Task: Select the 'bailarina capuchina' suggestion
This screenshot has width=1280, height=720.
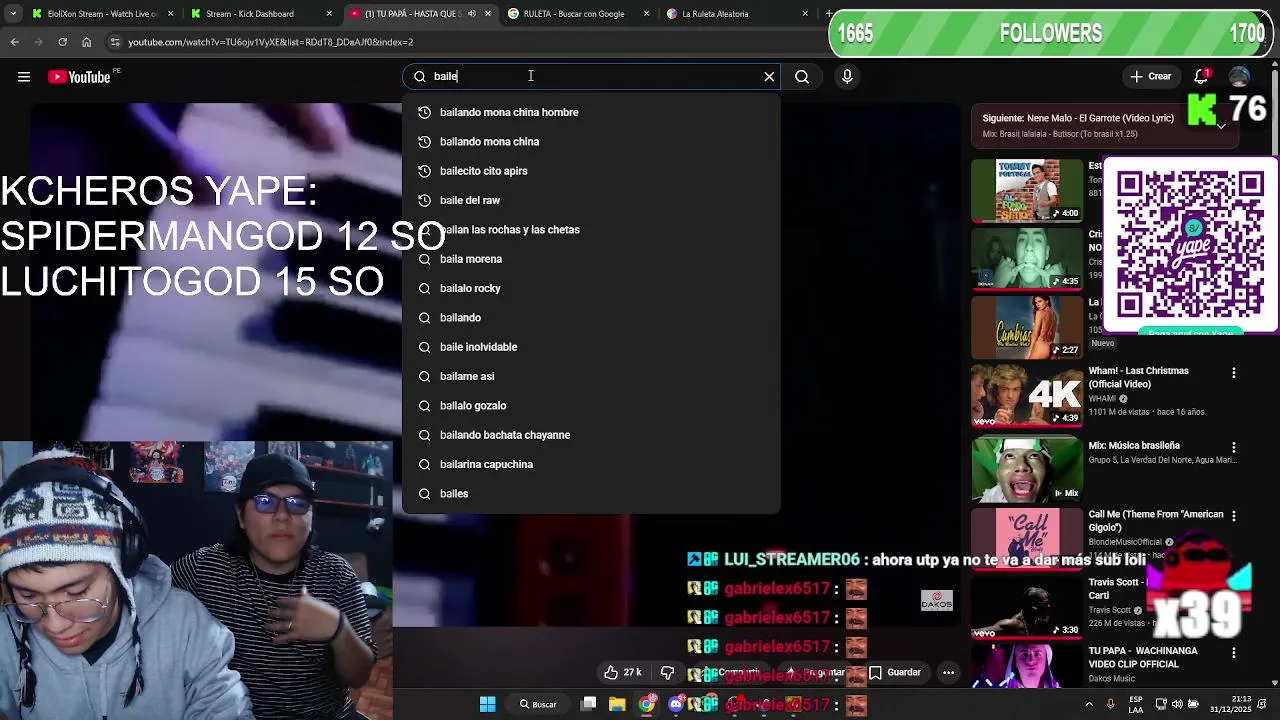Action: 591,464
